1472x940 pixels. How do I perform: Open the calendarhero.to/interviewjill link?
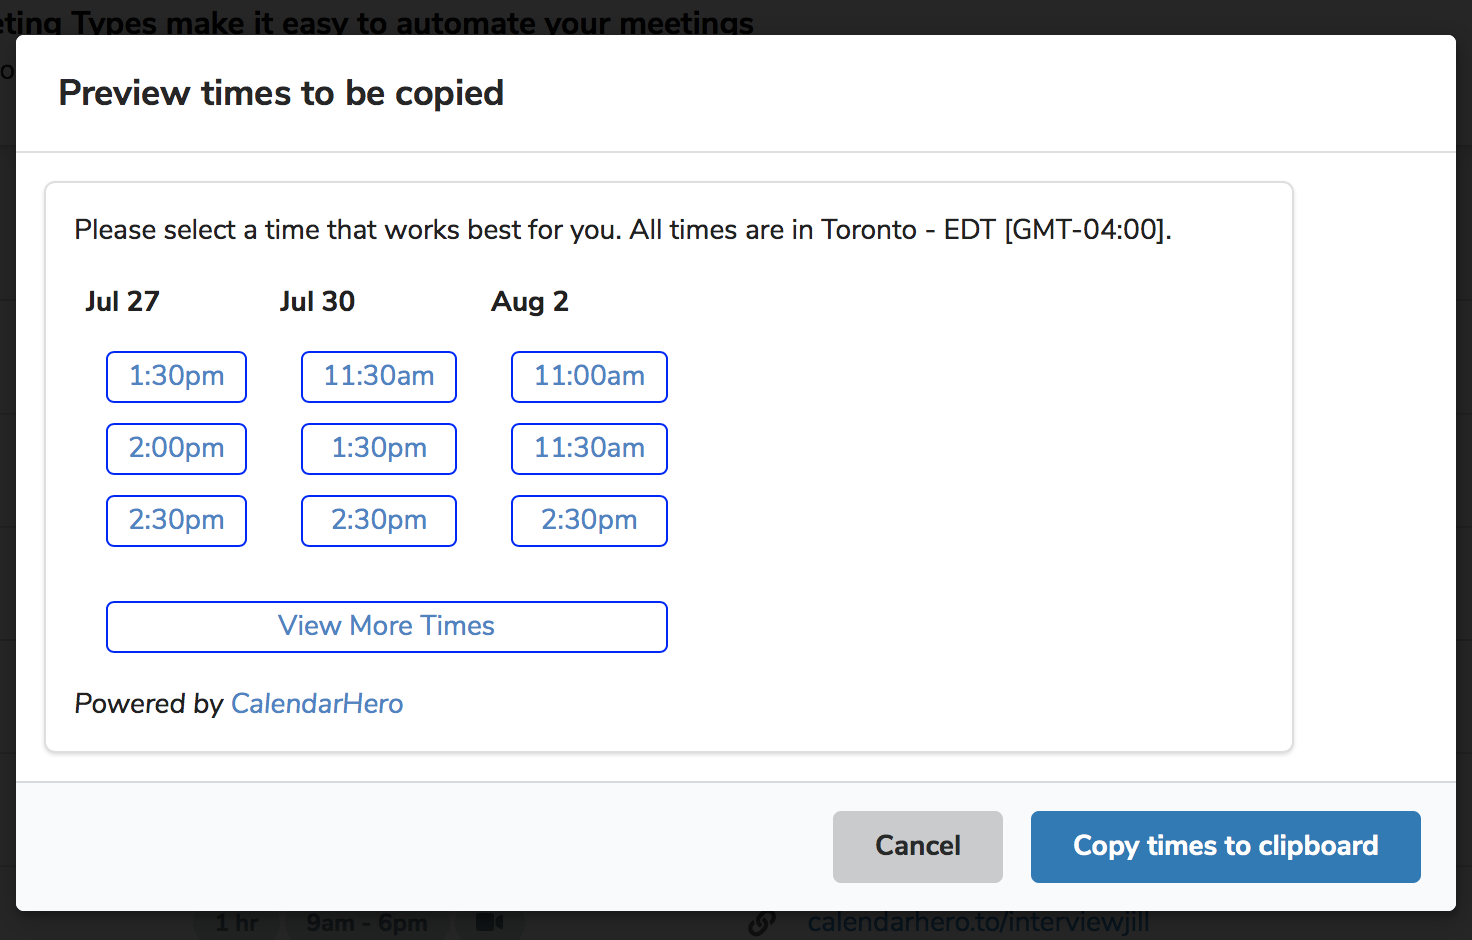[x=978, y=922]
